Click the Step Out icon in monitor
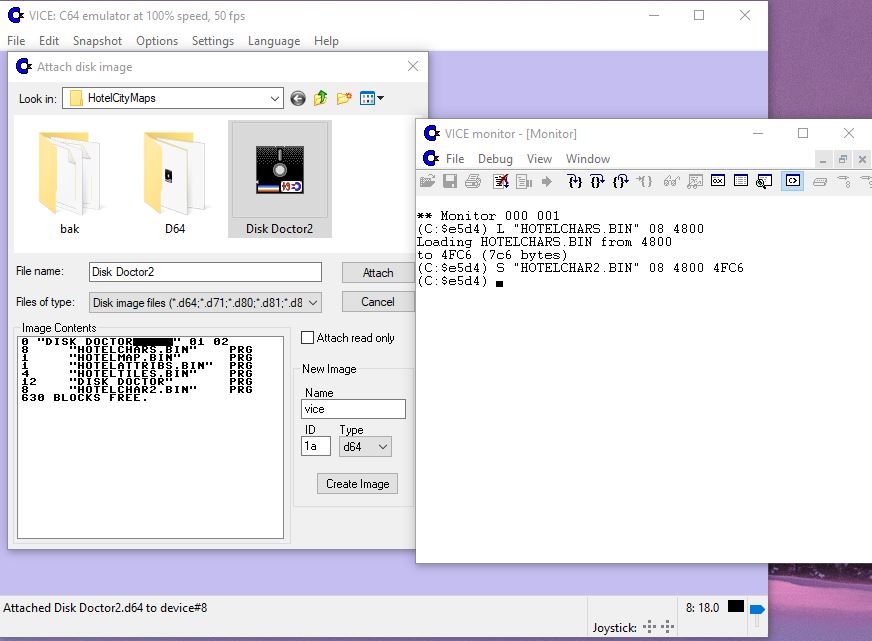The height and width of the screenshot is (641, 872). [x=620, y=181]
